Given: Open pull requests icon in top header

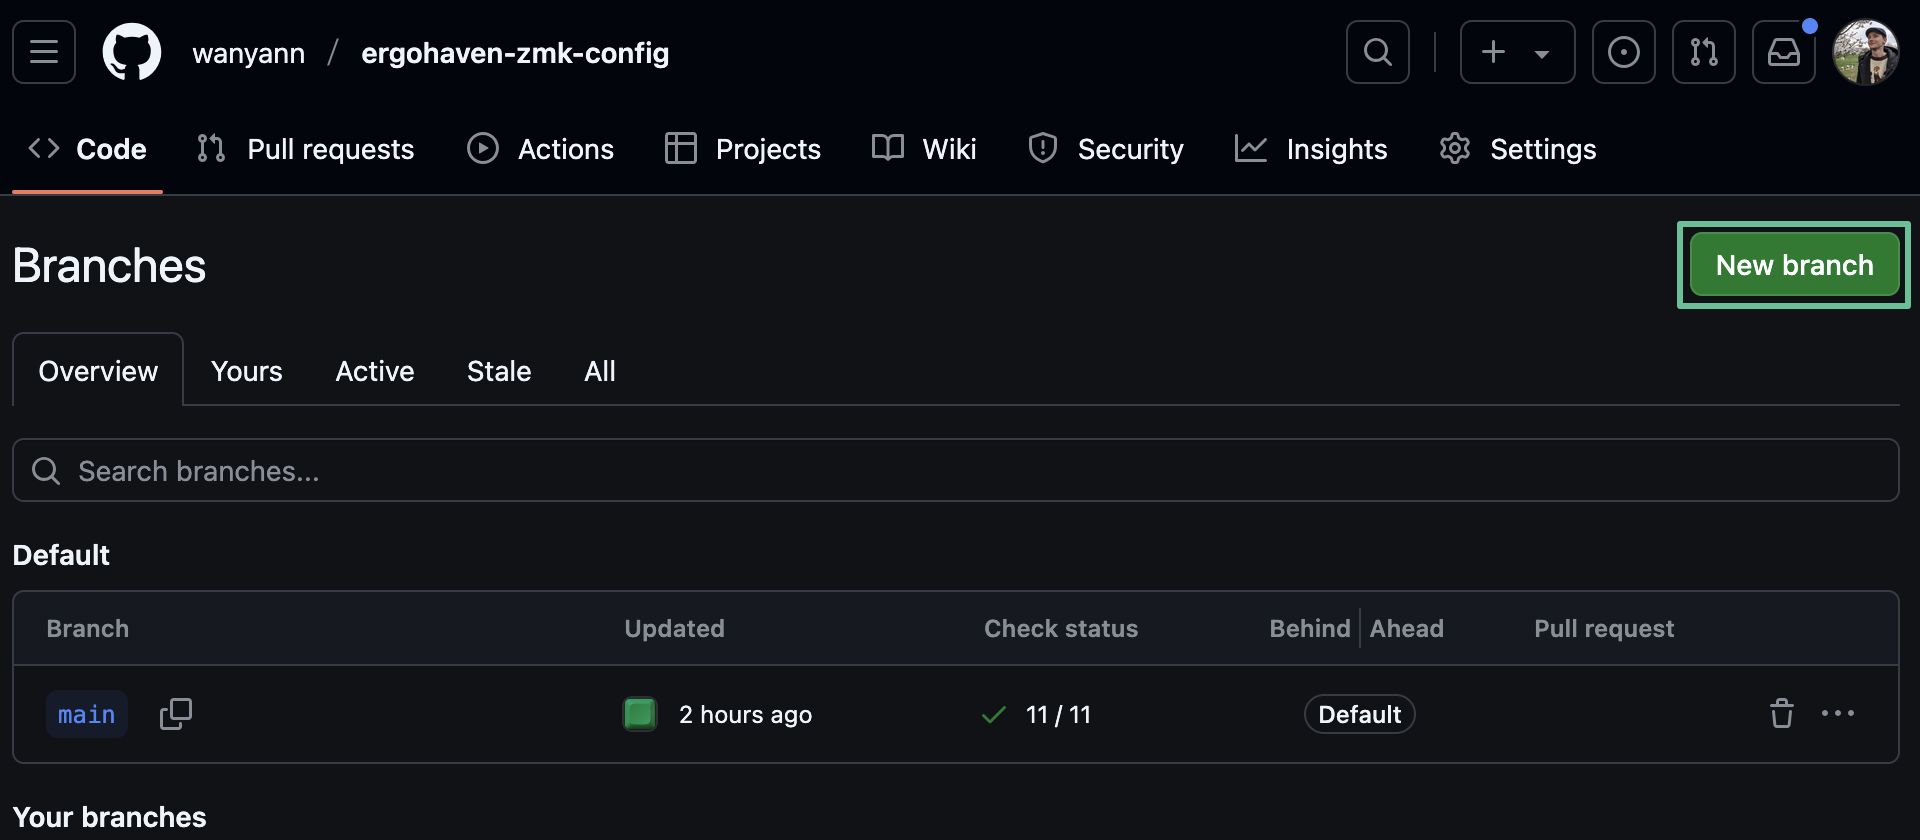Looking at the screenshot, I should pyautogui.click(x=1703, y=52).
